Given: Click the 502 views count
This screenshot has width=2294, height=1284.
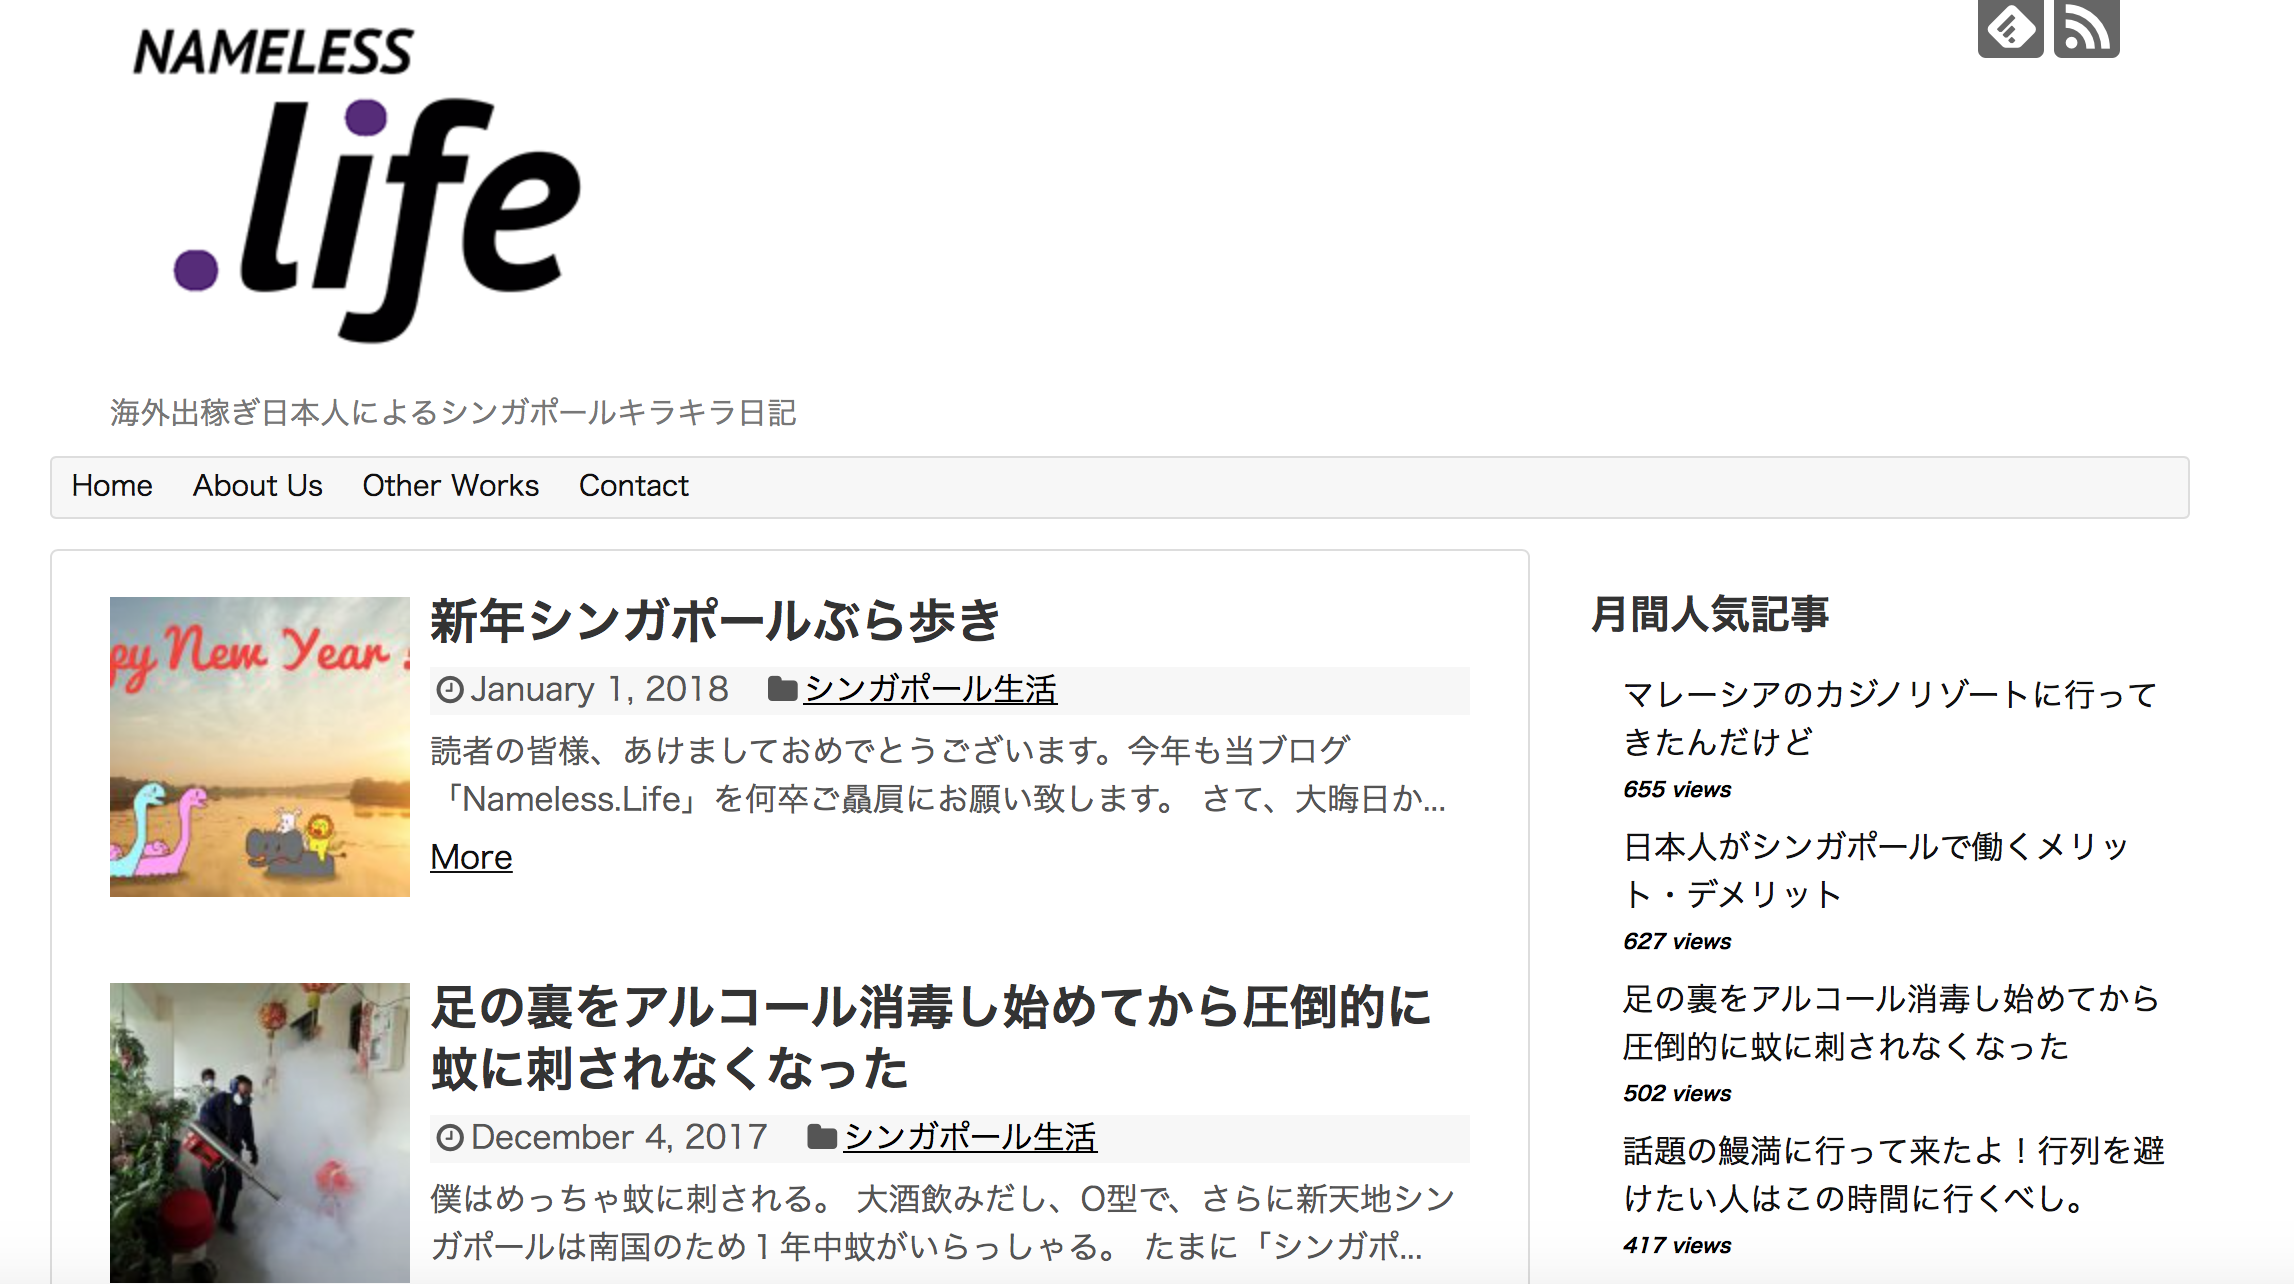Looking at the screenshot, I should 1677,1094.
